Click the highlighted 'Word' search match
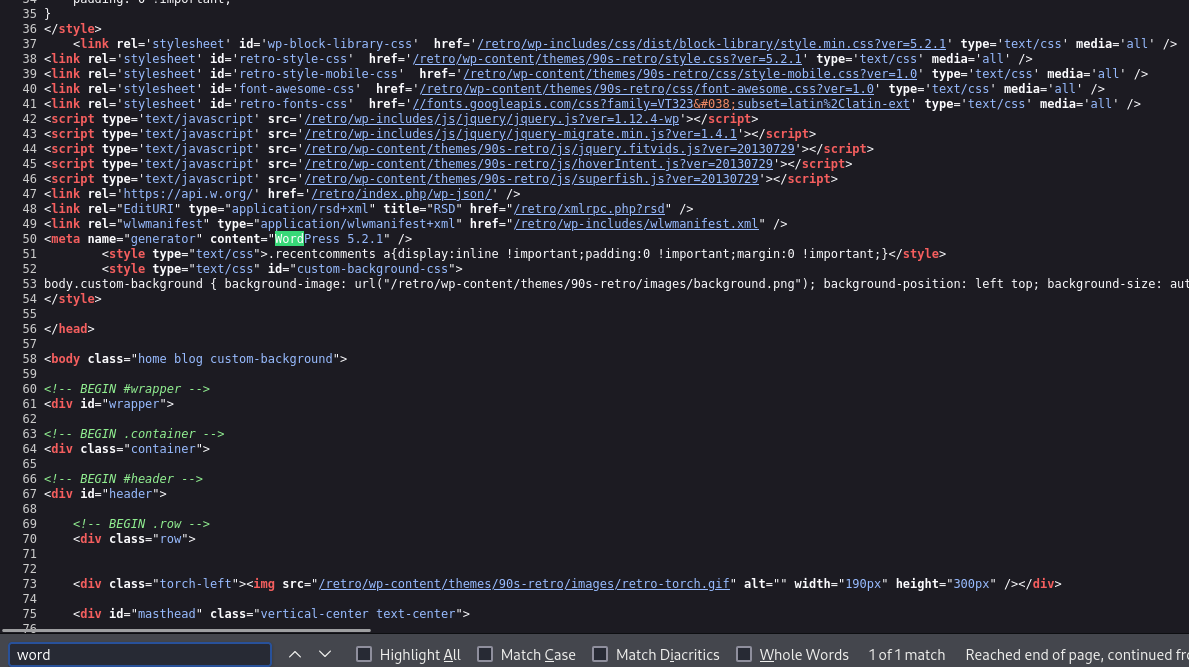 [x=289, y=239]
